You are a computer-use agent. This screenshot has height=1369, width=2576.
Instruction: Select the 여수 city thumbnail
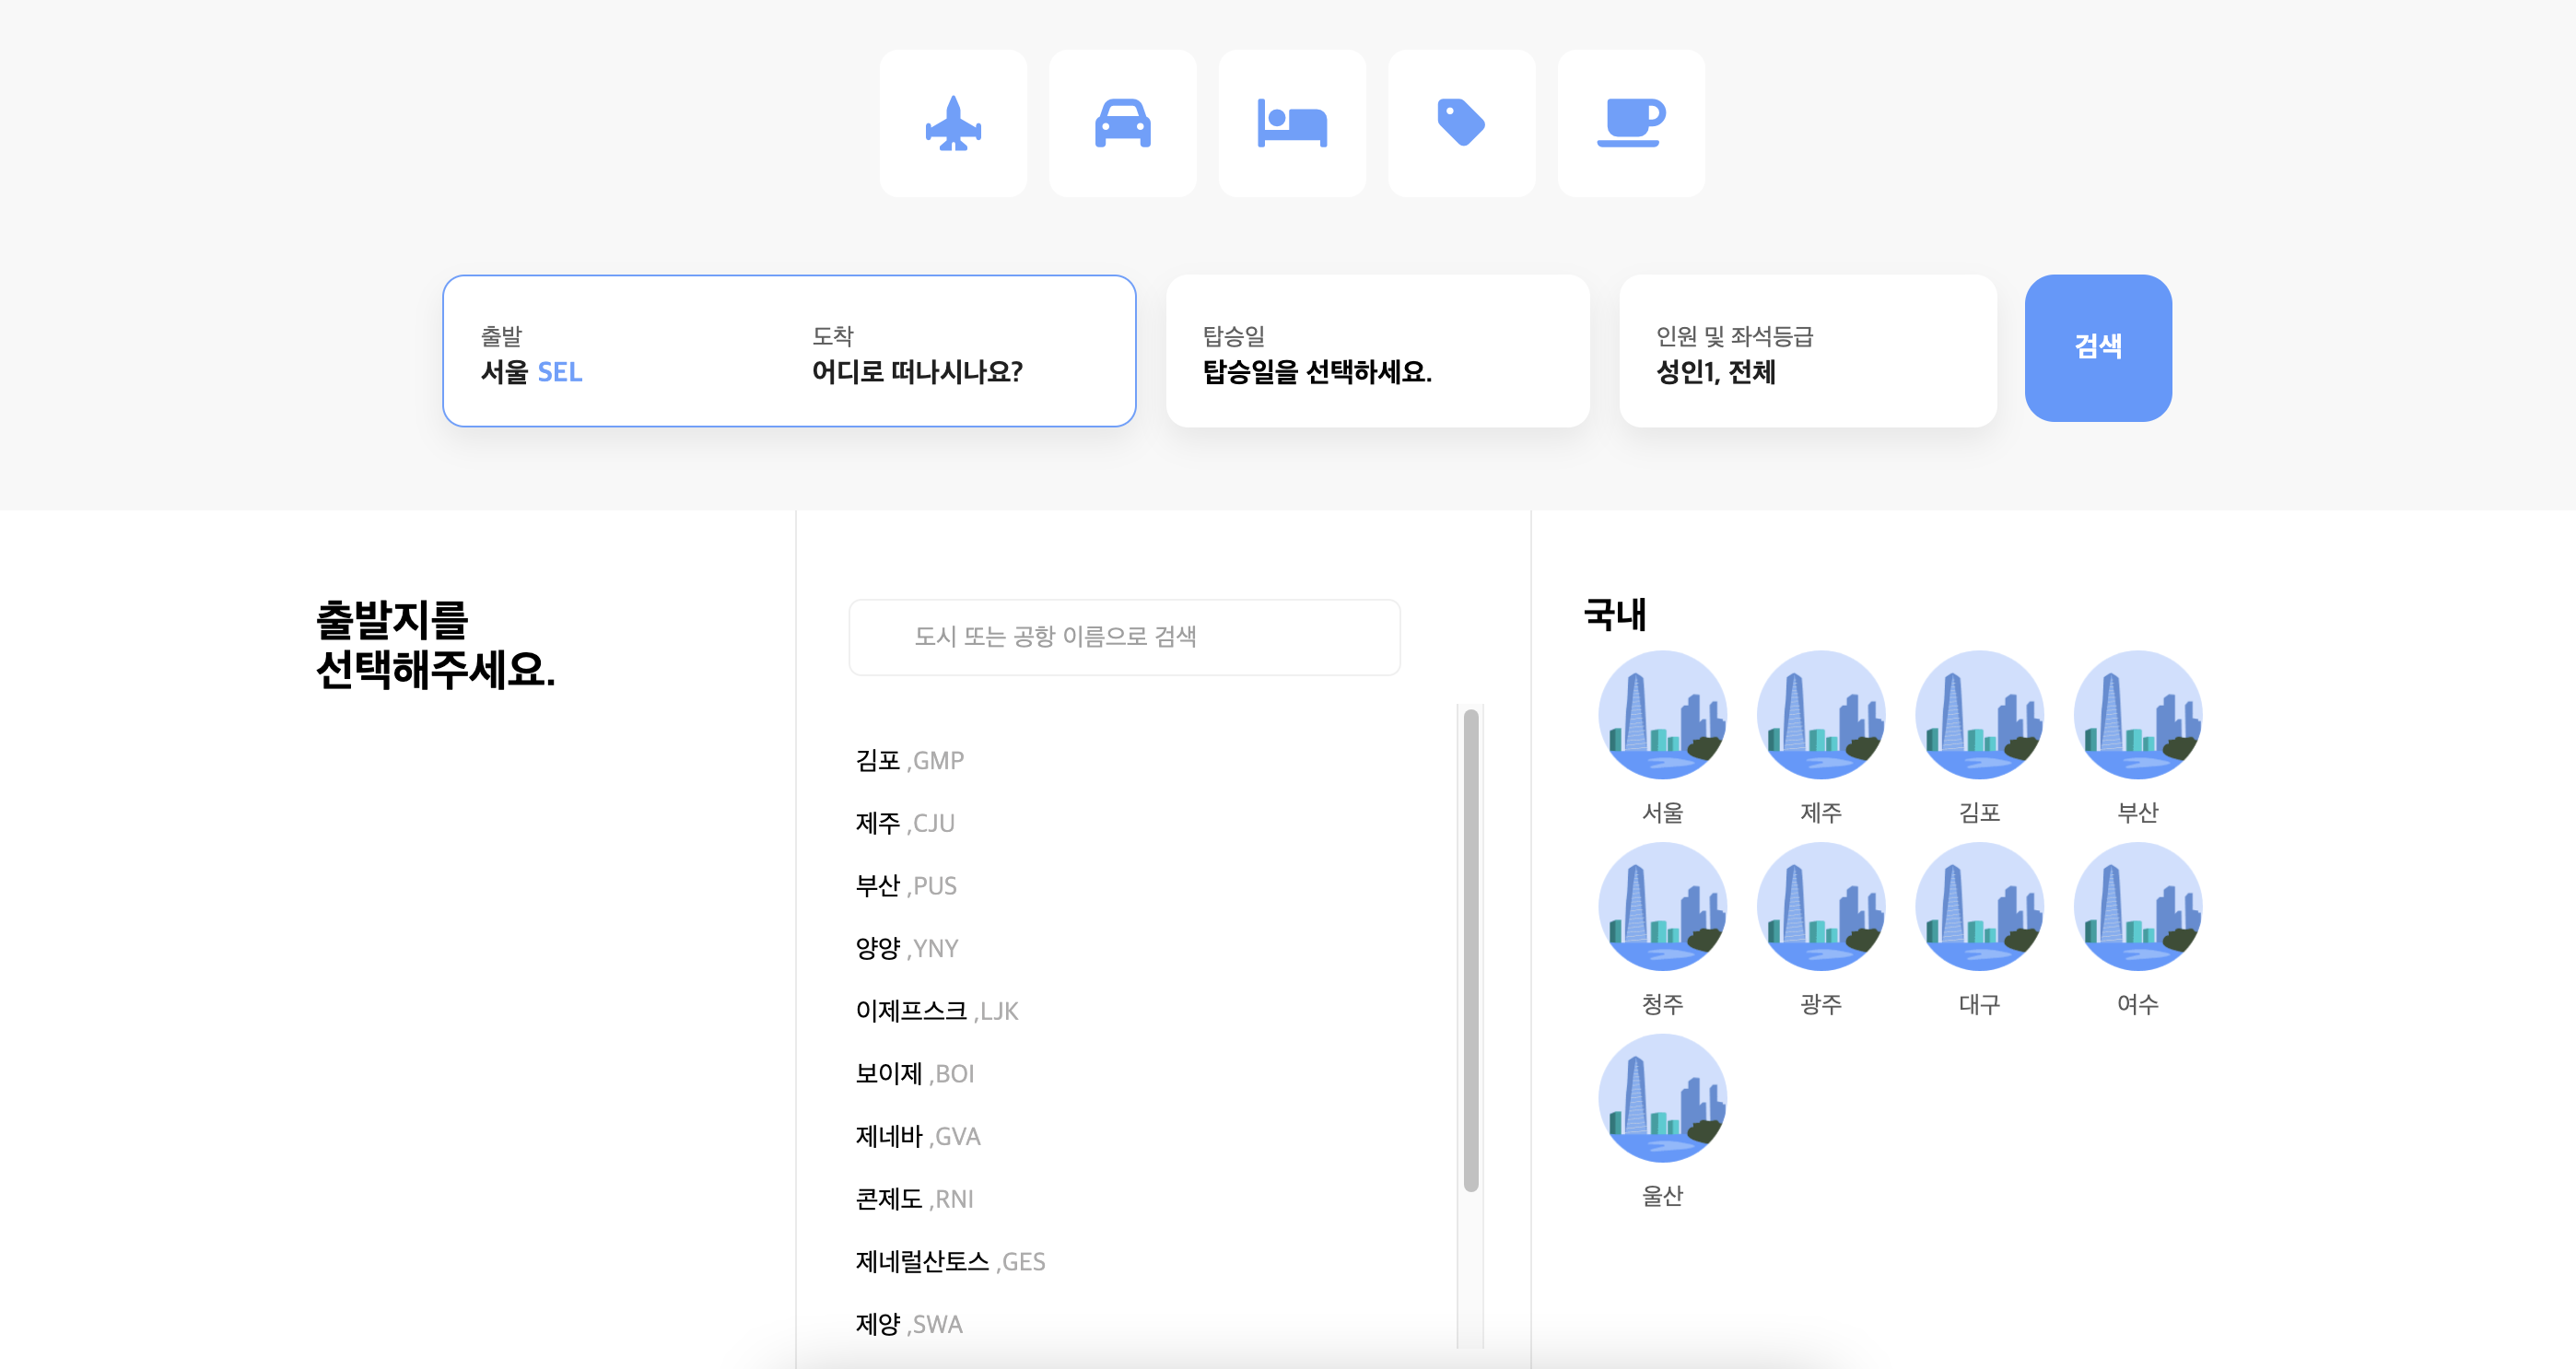pos(2137,906)
